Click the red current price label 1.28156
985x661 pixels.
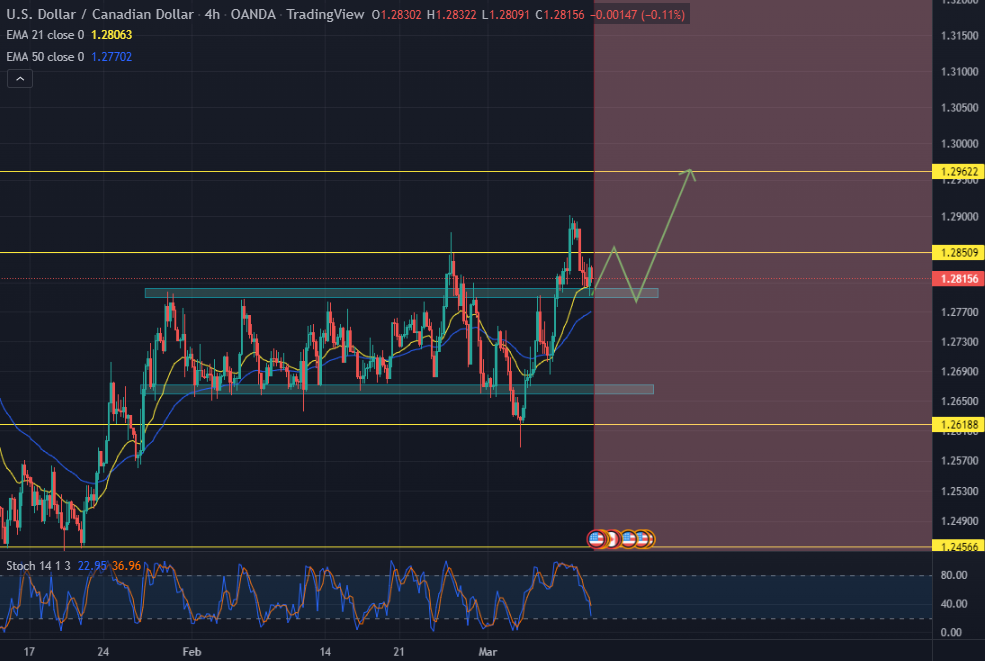[959, 278]
